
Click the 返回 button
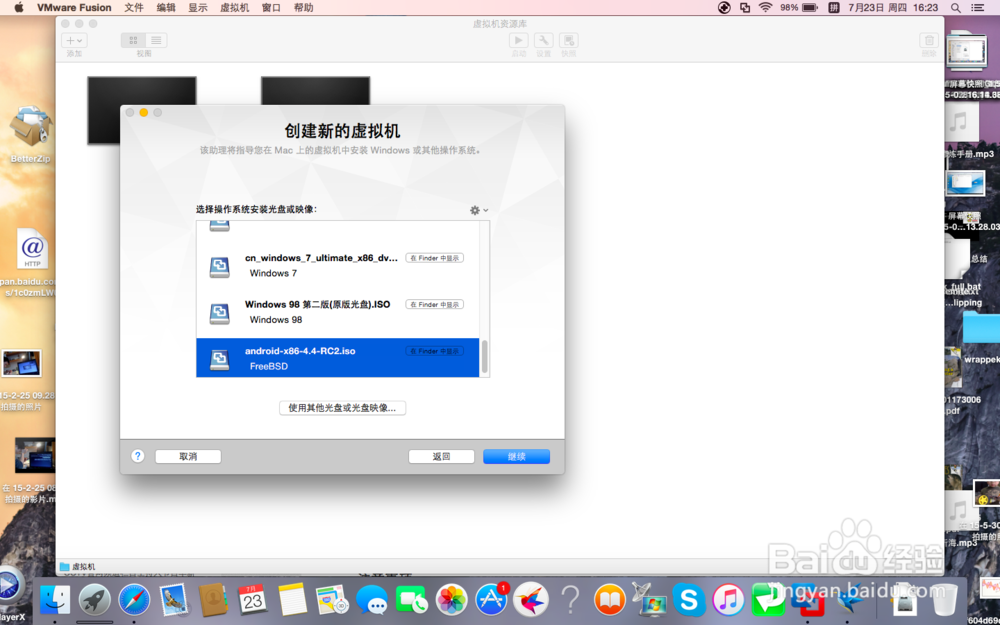tap(441, 457)
